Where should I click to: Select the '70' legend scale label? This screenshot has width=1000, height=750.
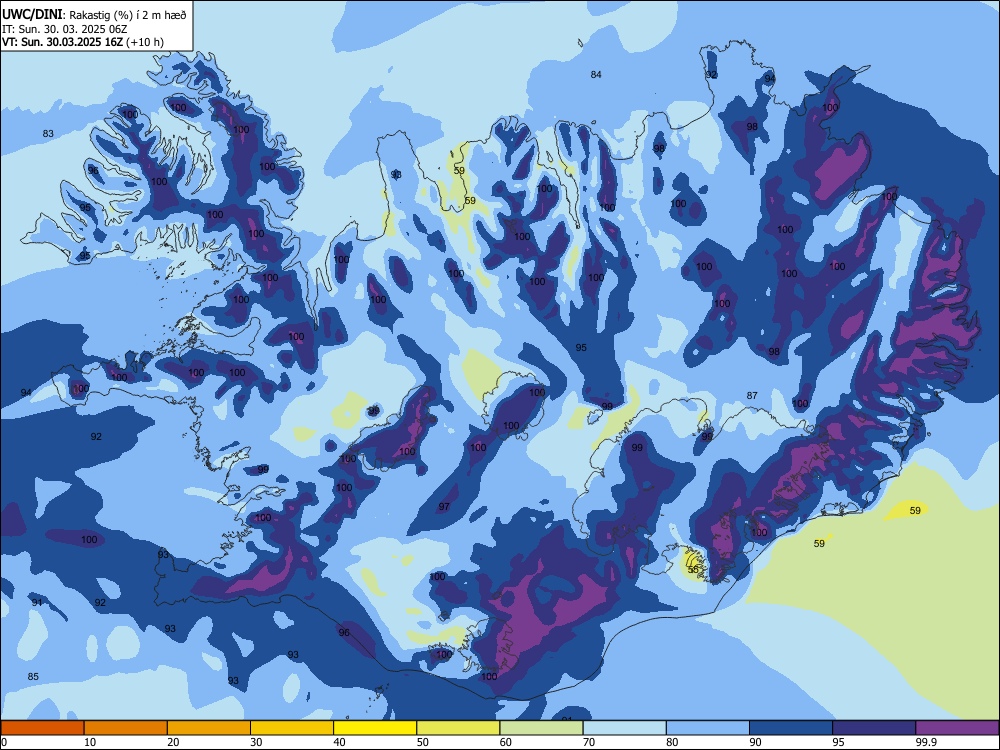tap(589, 742)
